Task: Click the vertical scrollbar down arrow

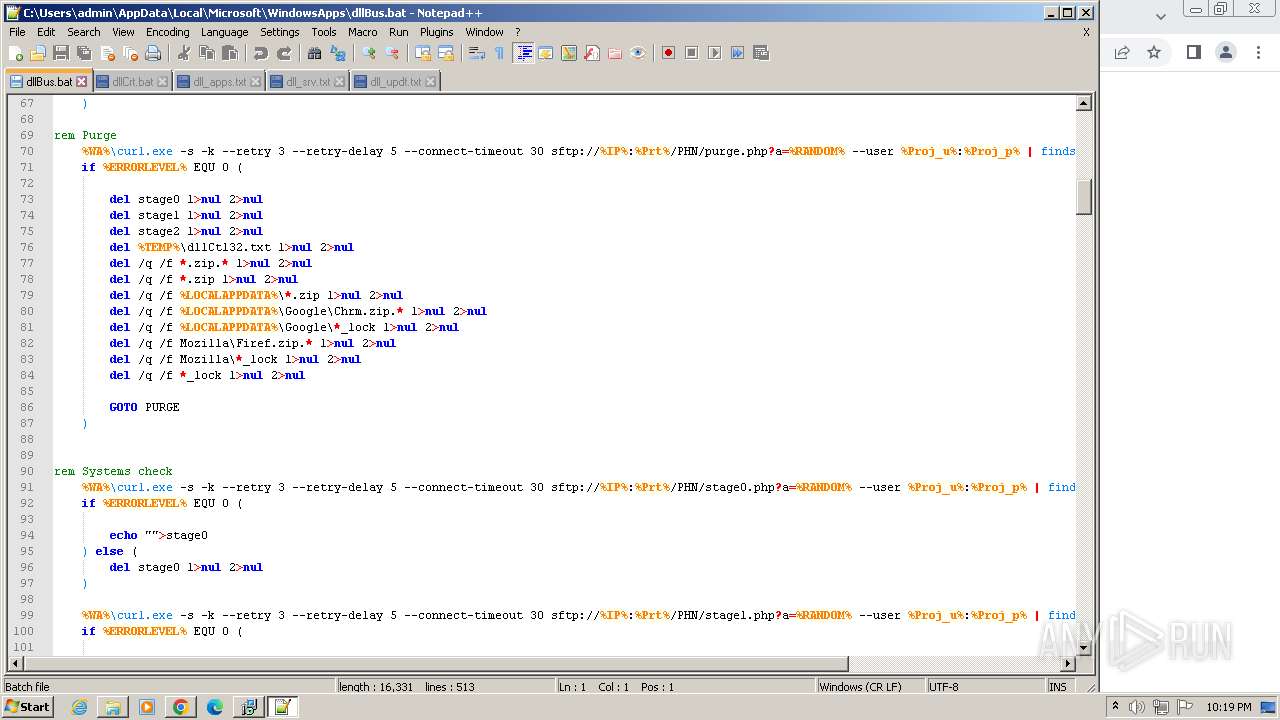Action: tap(1083, 649)
